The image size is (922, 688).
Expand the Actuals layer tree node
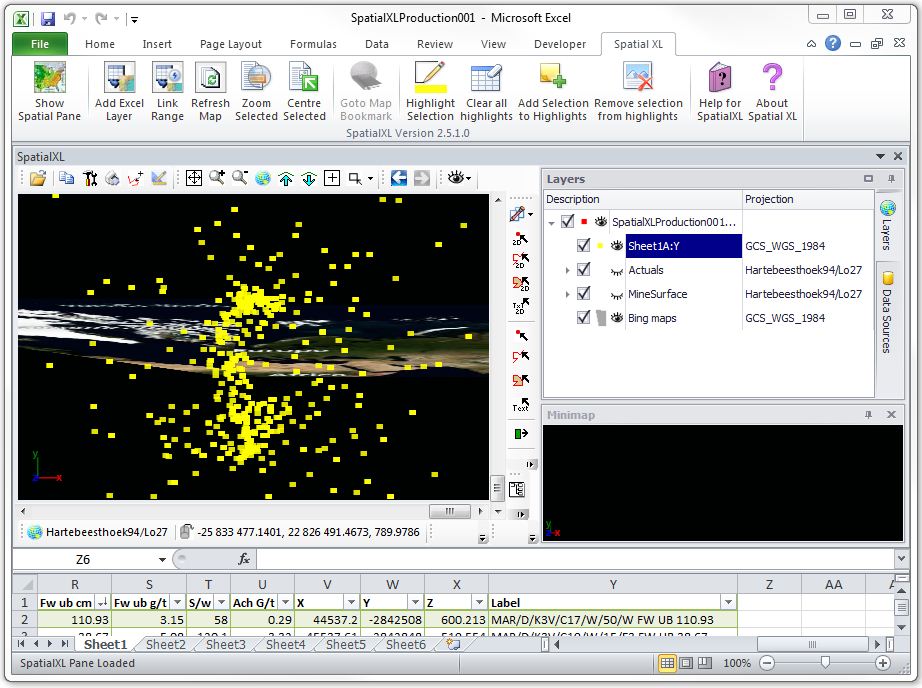point(568,270)
